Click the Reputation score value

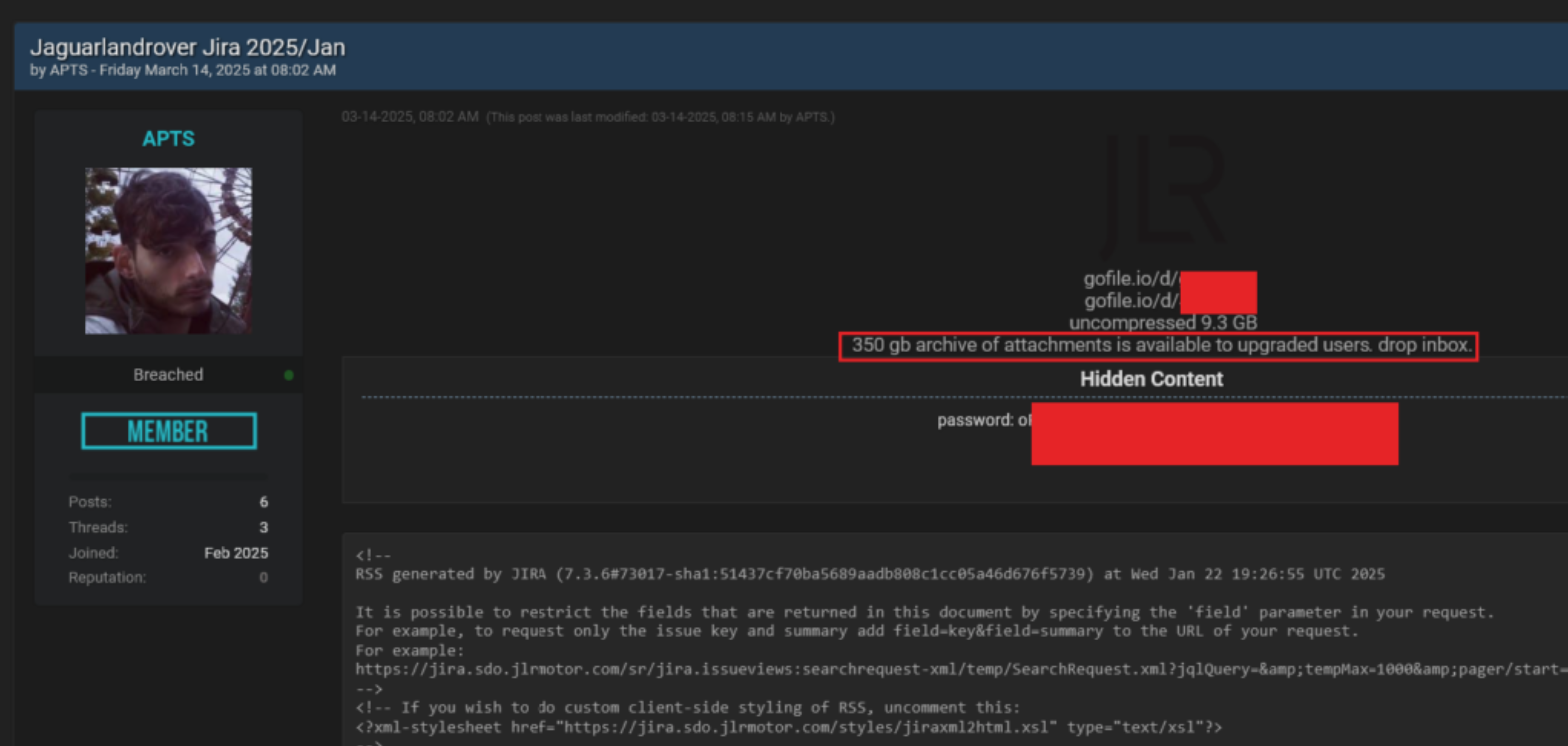(263, 578)
